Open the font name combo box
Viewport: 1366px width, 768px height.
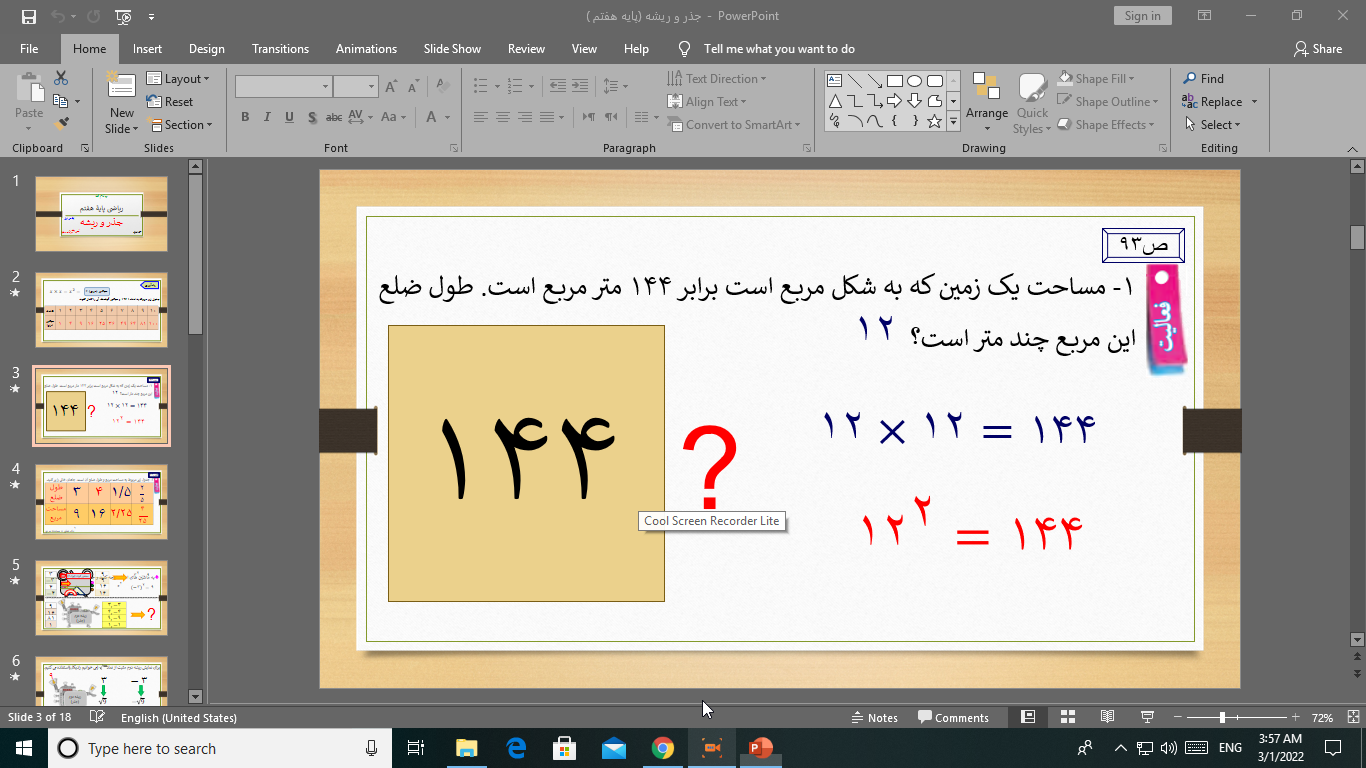(x=283, y=87)
